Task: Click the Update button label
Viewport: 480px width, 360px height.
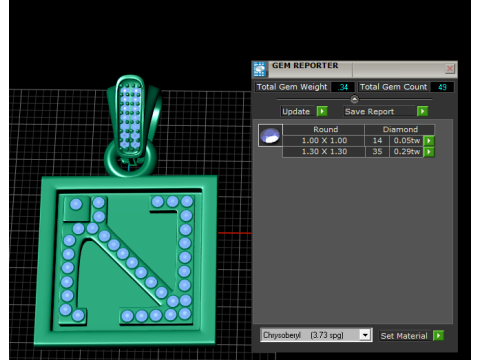Action: [x=296, y=111]
